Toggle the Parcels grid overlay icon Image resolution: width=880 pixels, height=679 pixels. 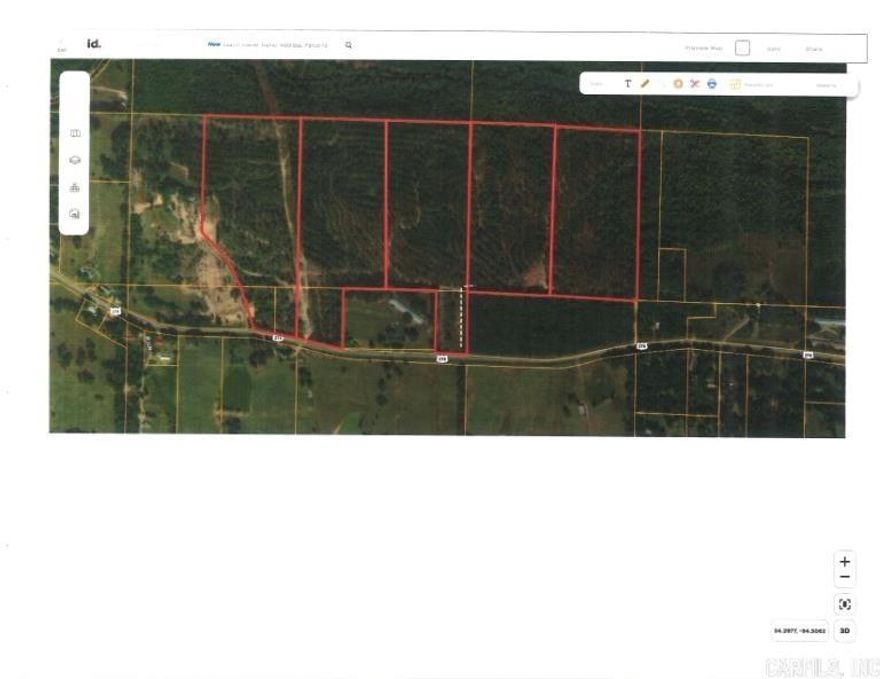(x=733, y=86)
